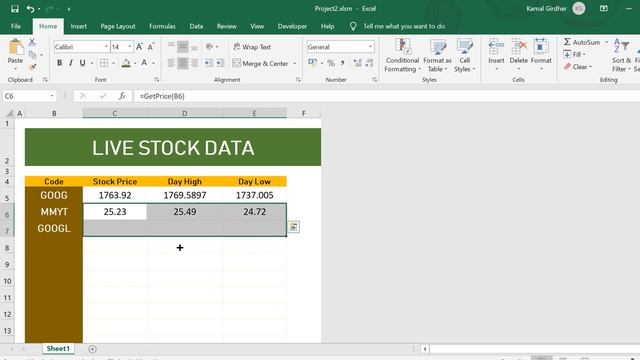Click the AutoSum button
The image size is (640, 360).
(582, 42)
